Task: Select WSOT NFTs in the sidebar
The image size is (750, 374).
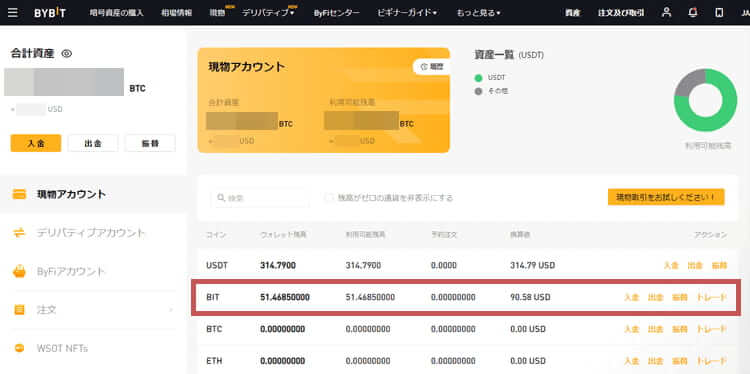Action: click(x=63, y=348)
